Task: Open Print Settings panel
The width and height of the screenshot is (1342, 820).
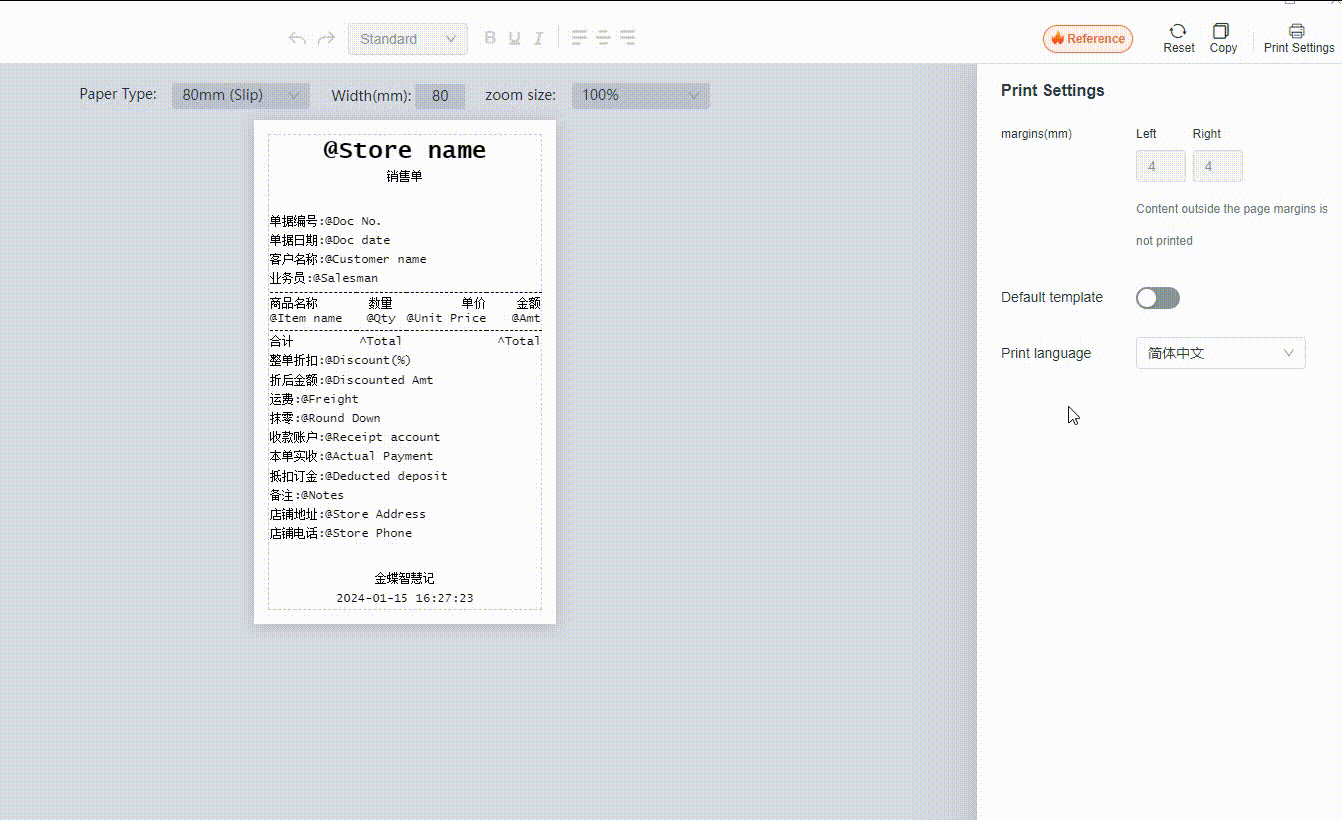Action: [x=1298, y=38]
